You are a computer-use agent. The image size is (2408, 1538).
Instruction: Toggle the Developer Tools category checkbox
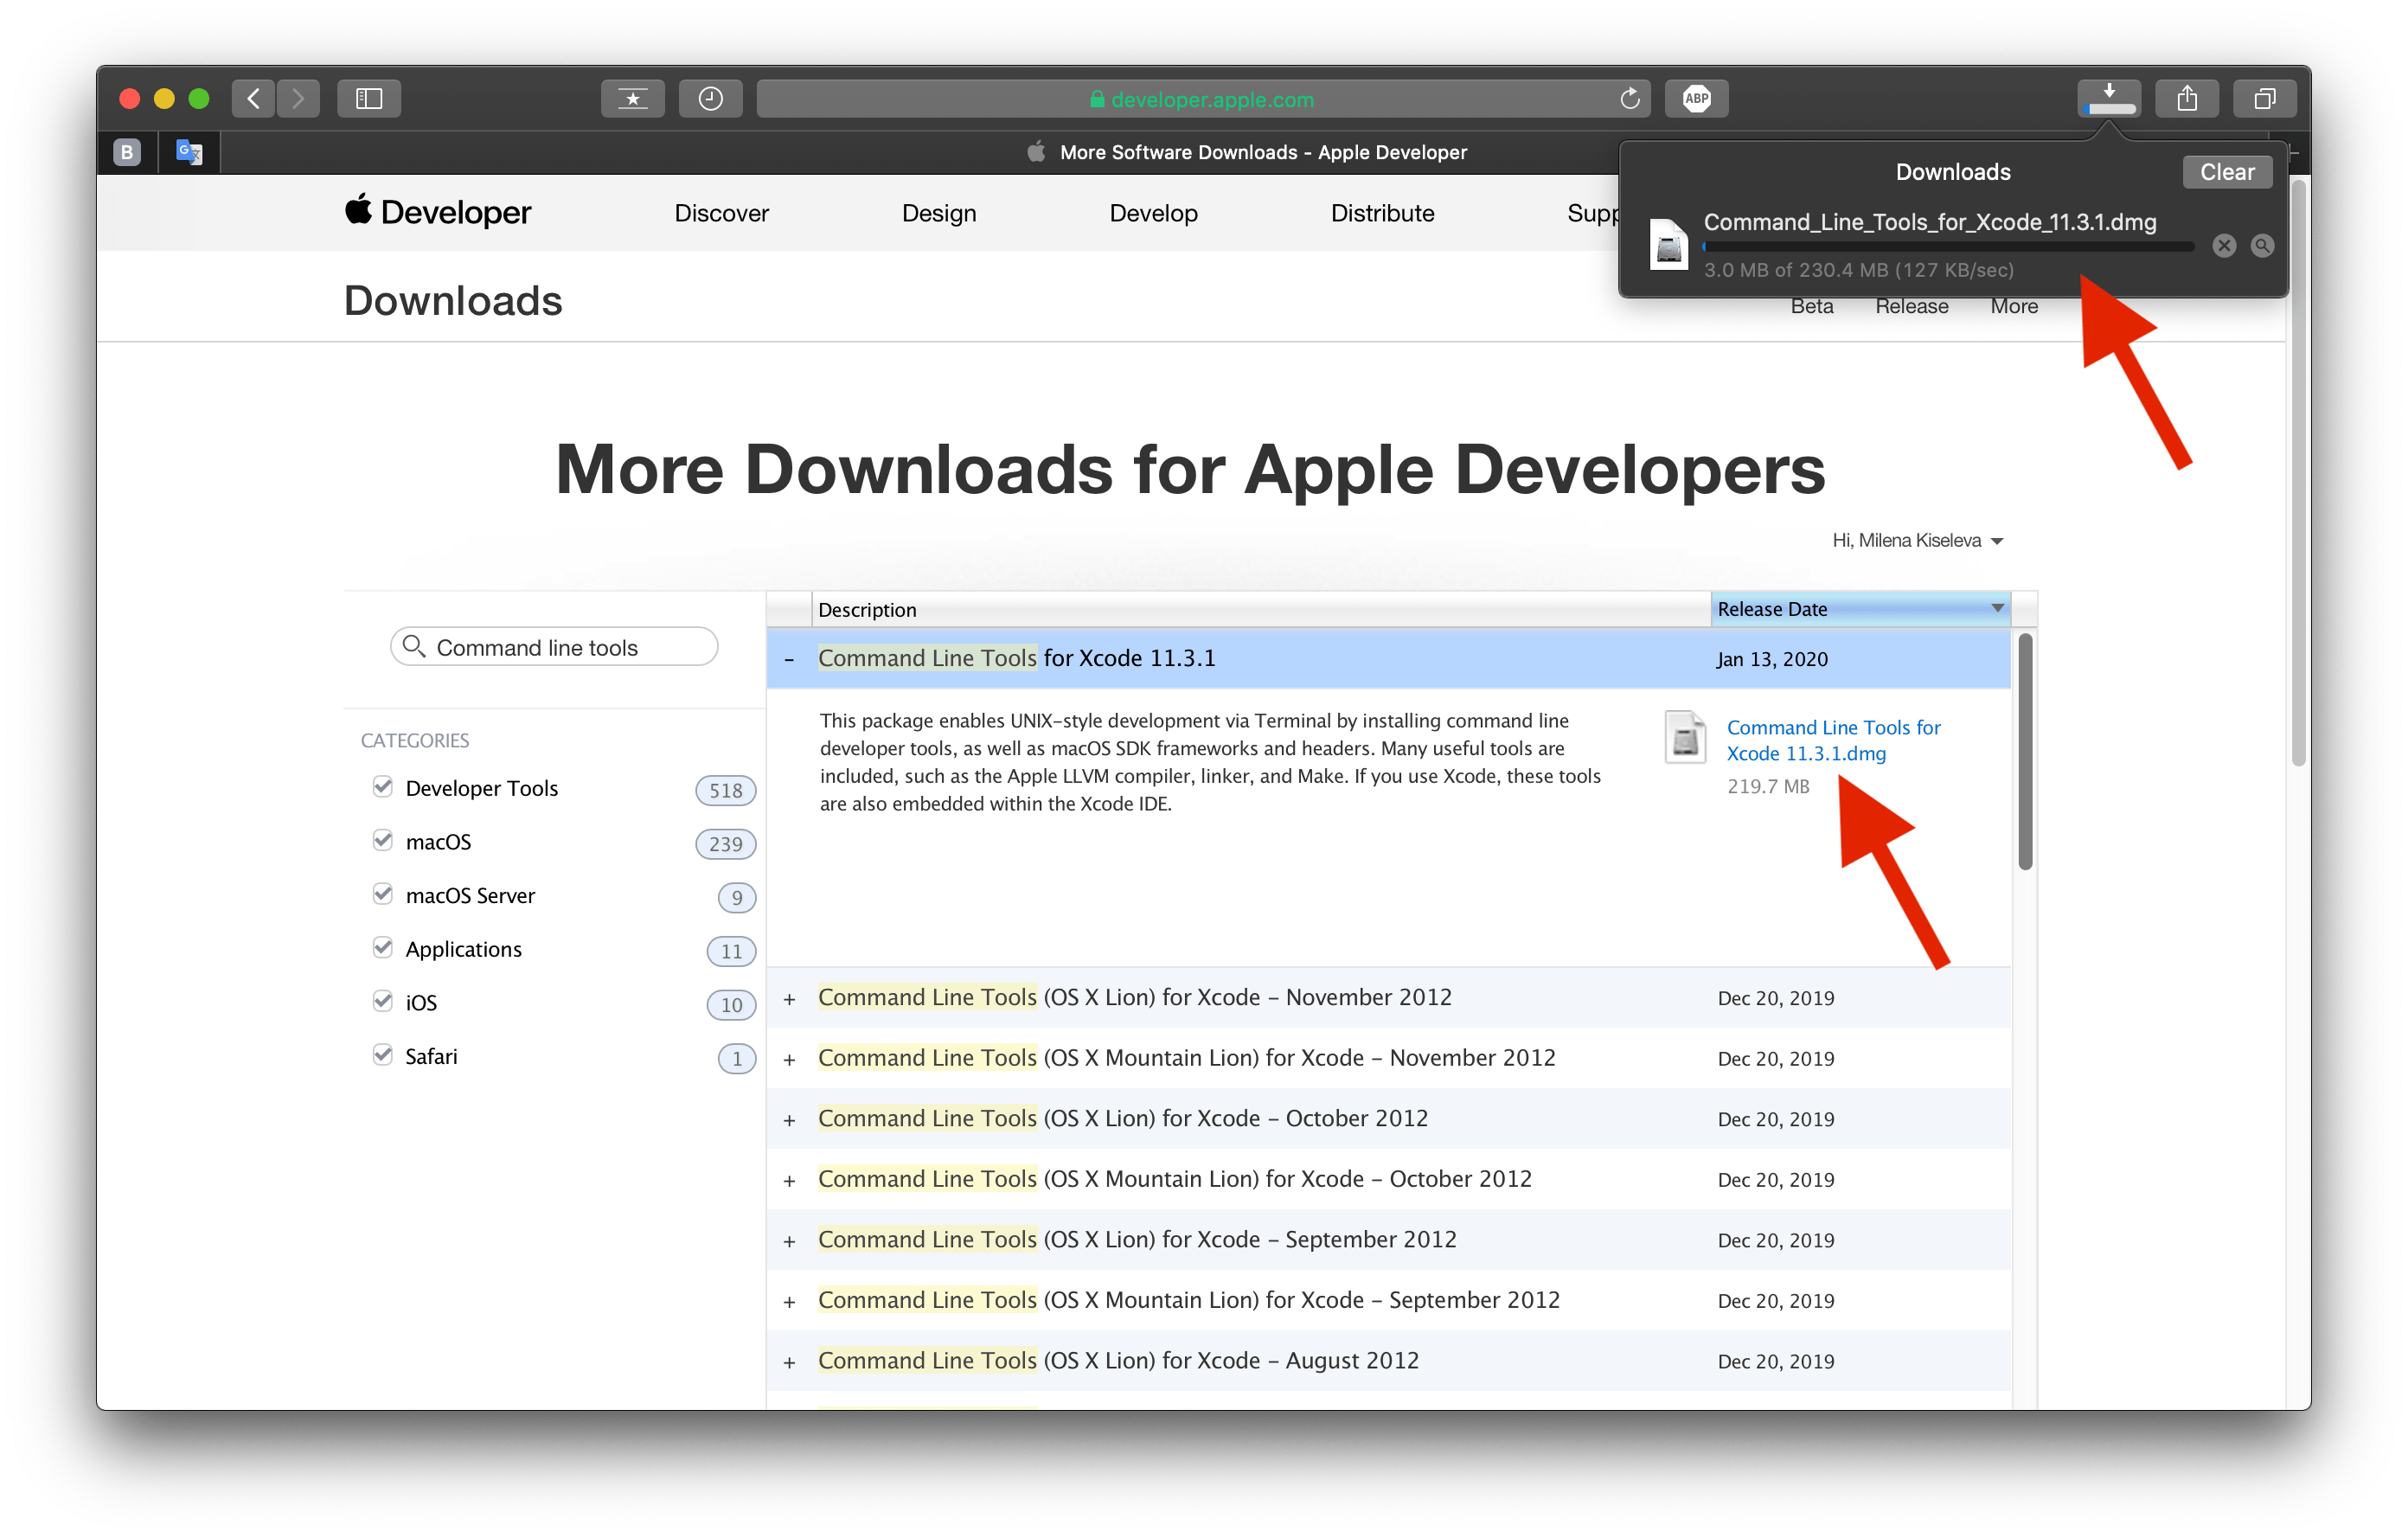click(382, 786)
